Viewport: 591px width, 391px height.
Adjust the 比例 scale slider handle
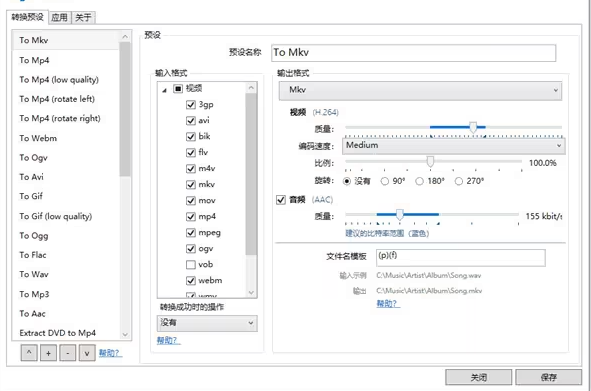point(430,161)
